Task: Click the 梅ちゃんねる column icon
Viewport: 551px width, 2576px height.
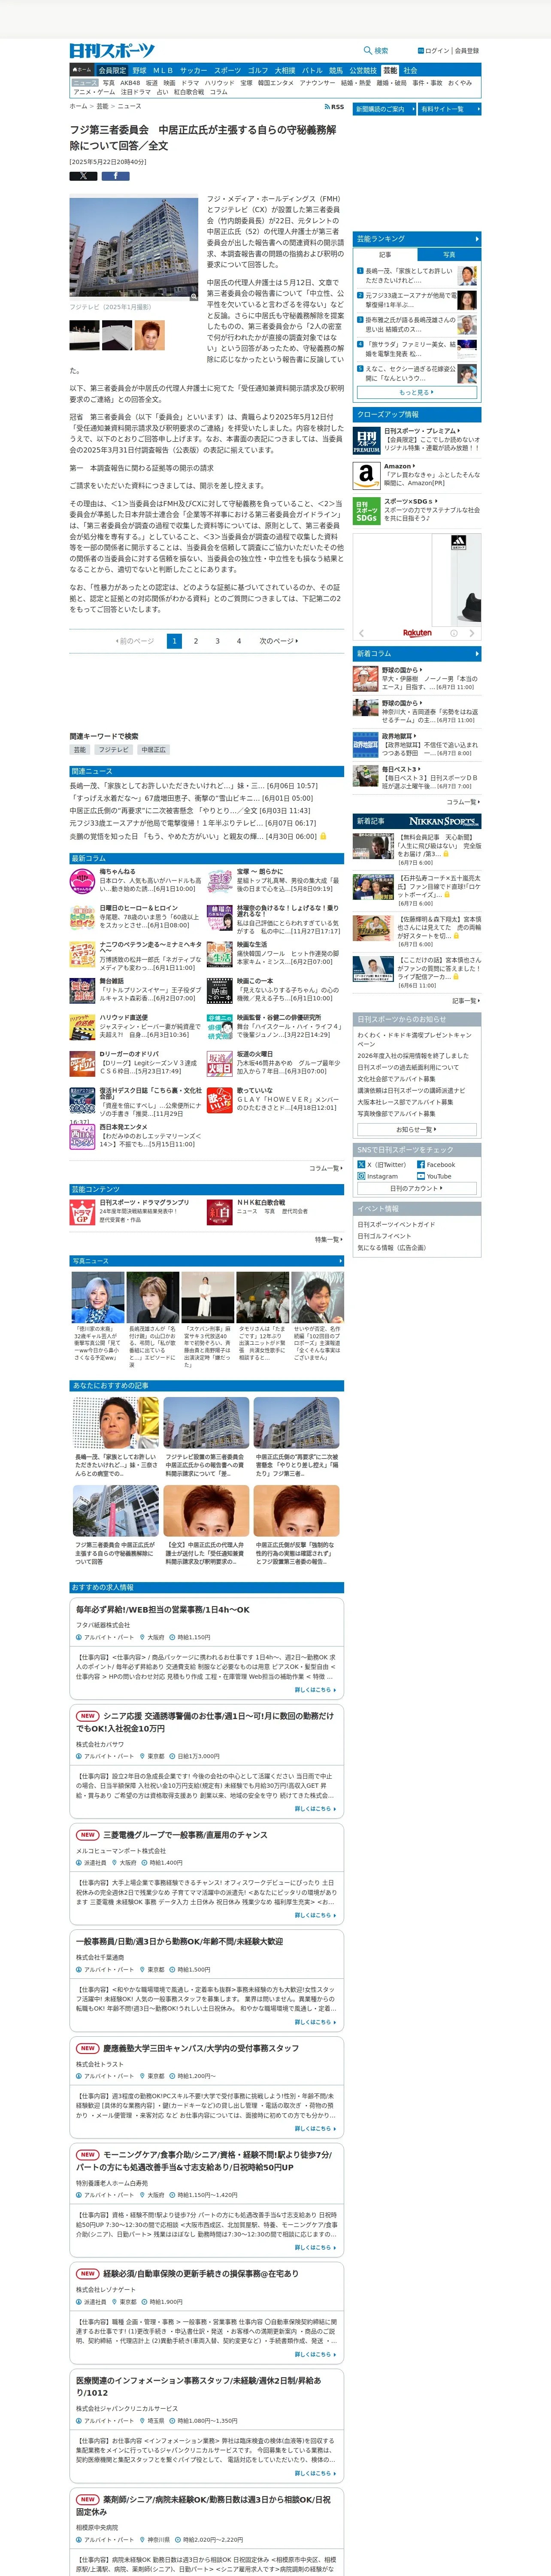Action: [82, 881]
